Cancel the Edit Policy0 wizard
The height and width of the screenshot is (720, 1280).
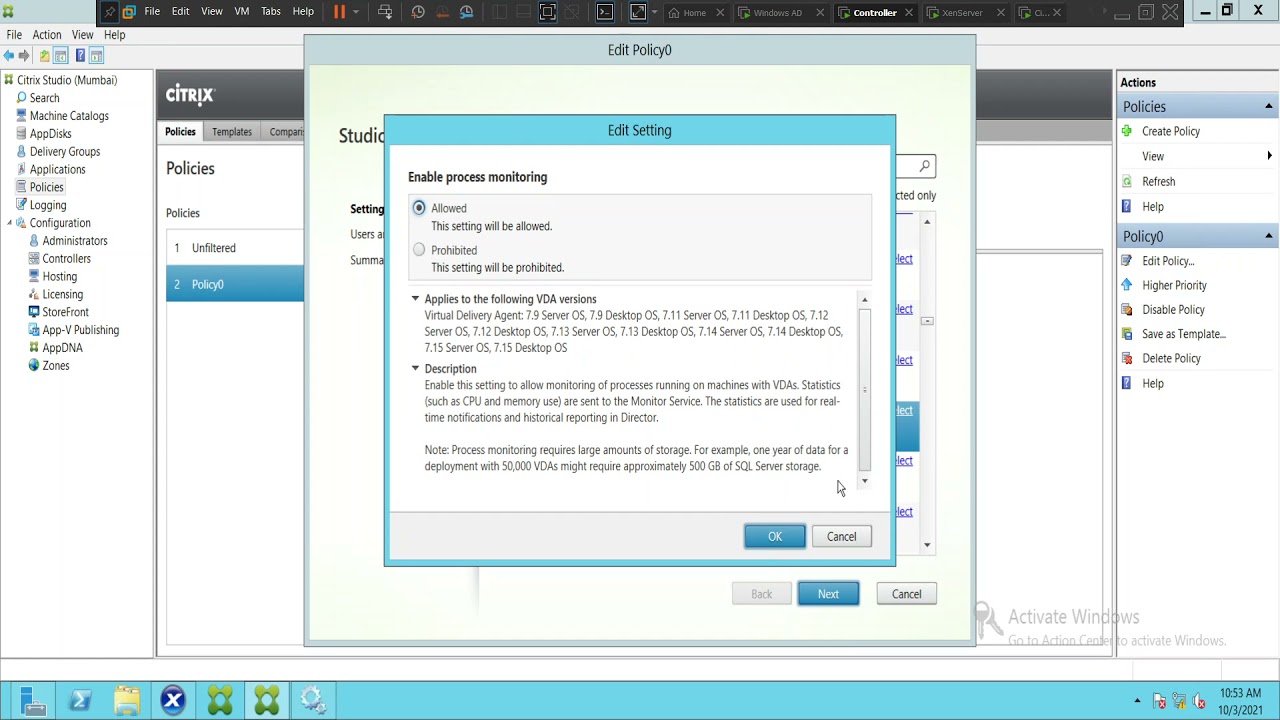click(907, 594)
